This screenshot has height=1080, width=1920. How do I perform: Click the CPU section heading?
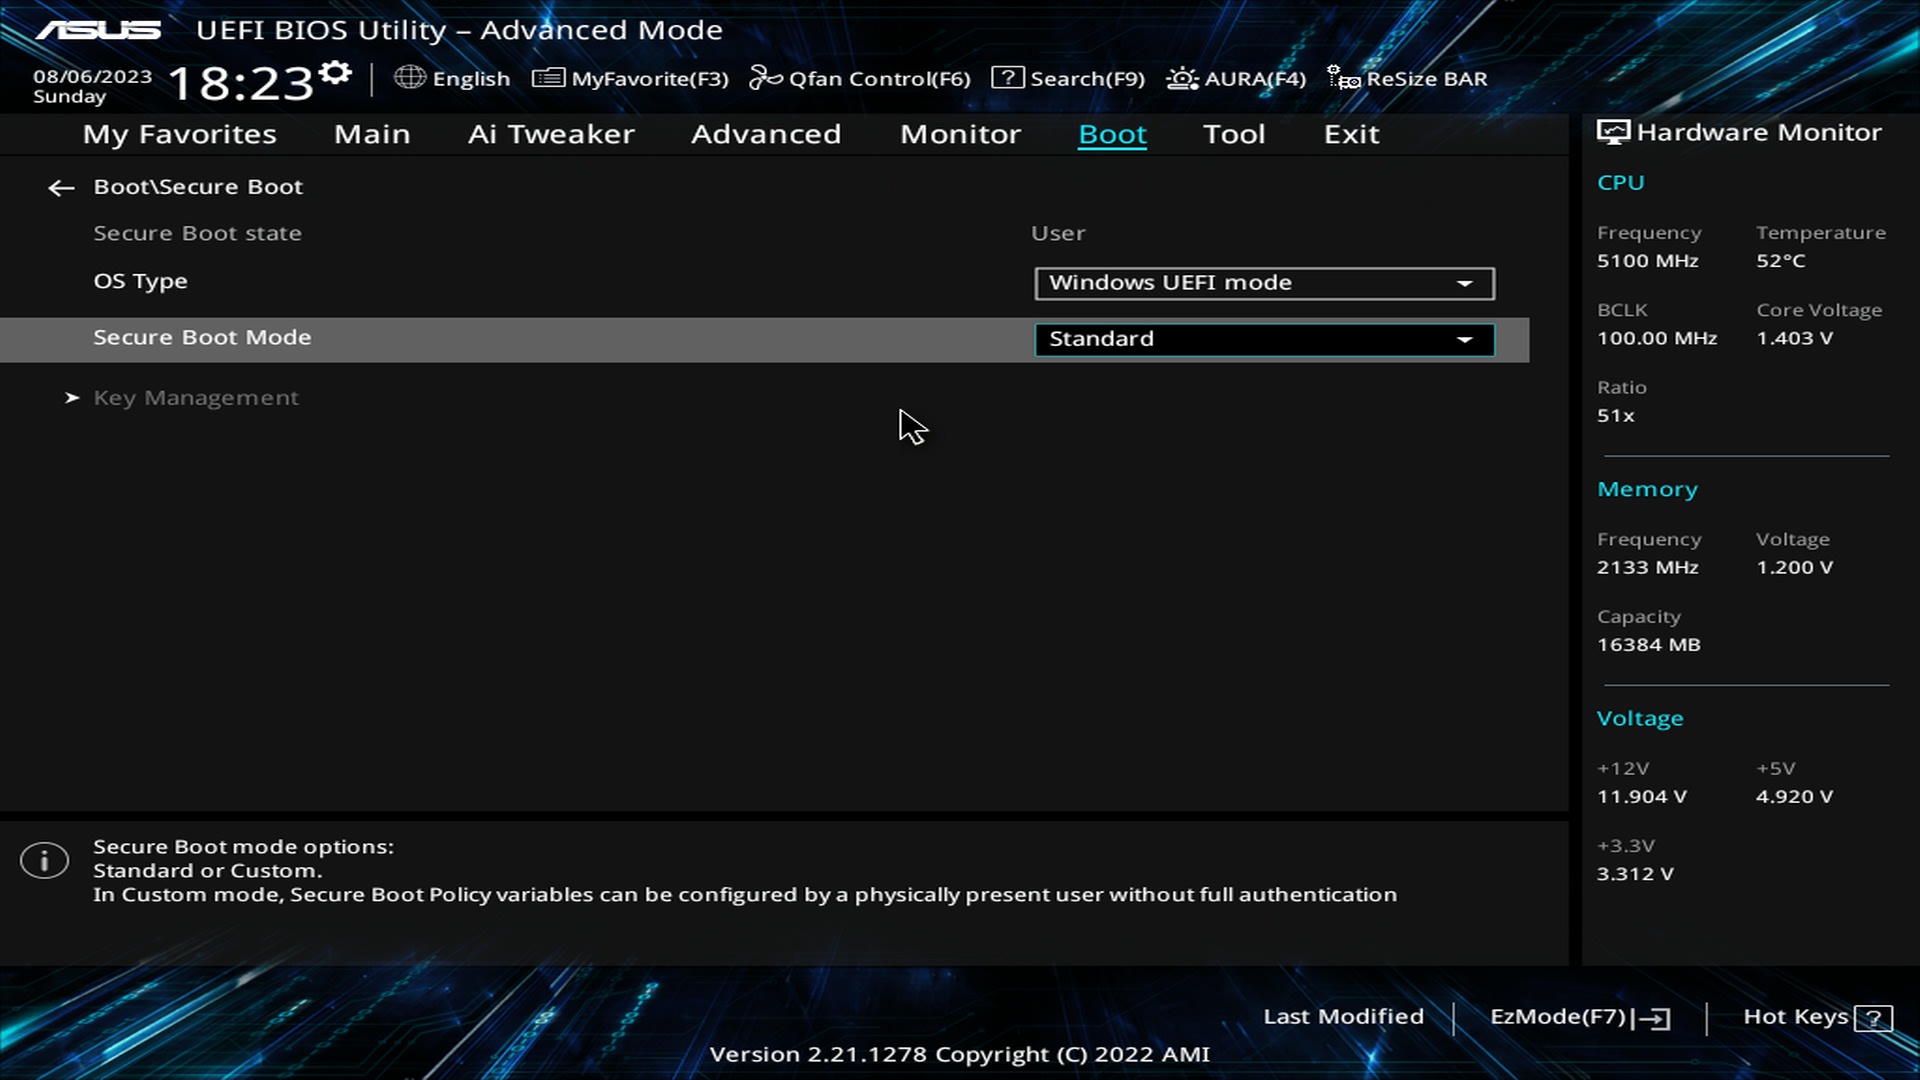(1620, 182)
